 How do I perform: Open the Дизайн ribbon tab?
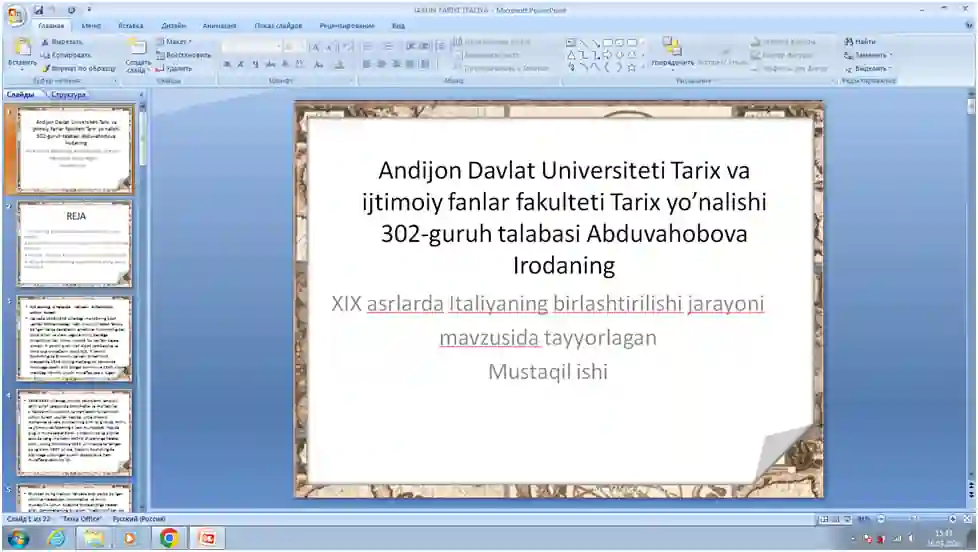coord(173,26)
